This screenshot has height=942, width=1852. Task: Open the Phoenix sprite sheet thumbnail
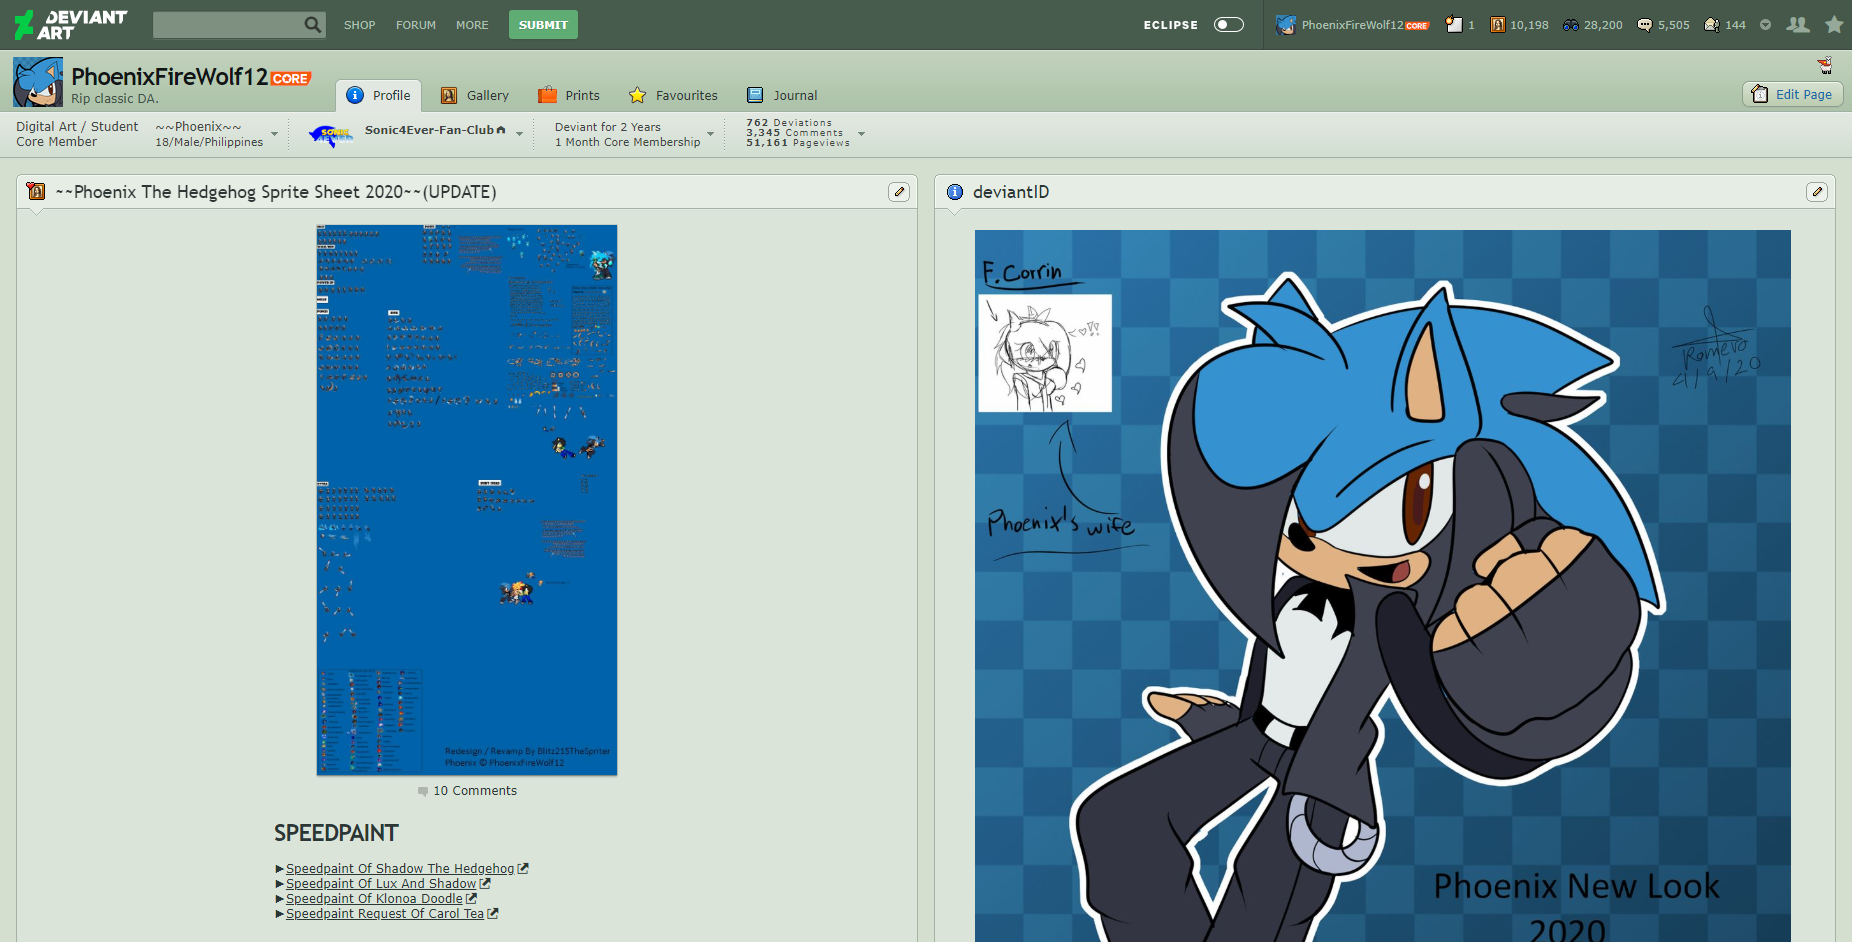click(x=467, y=500)
